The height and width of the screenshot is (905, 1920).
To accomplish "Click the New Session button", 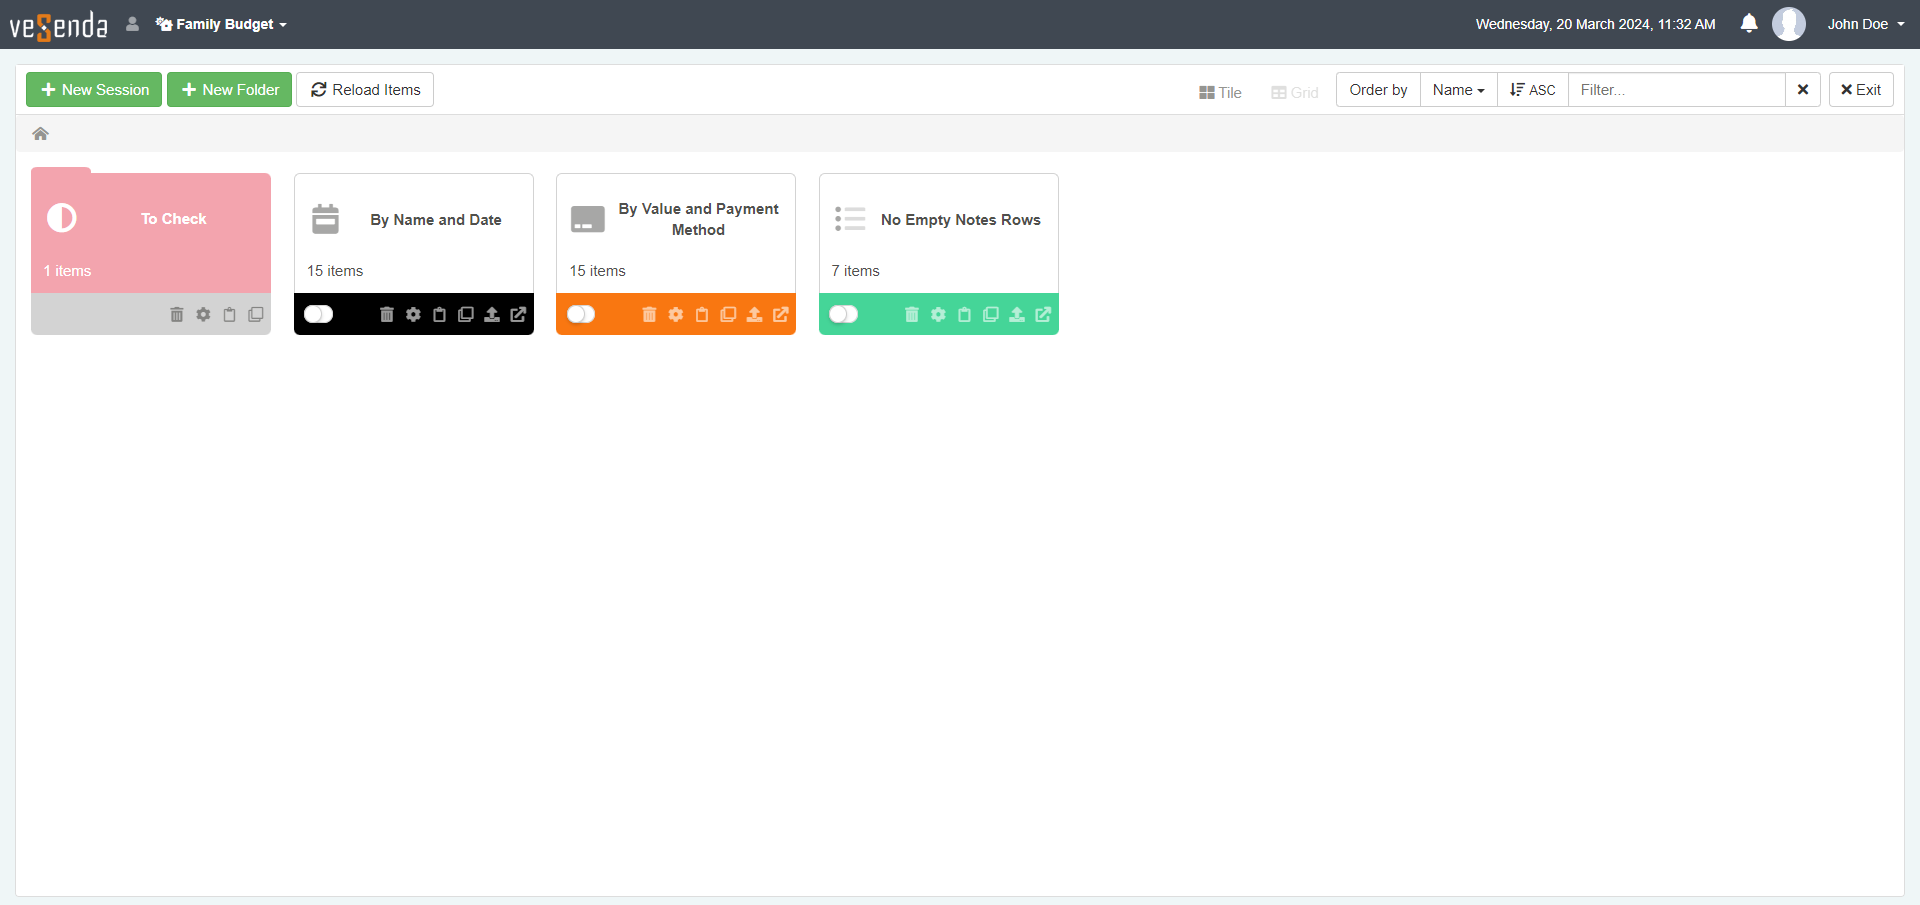I will click(94, 90).
